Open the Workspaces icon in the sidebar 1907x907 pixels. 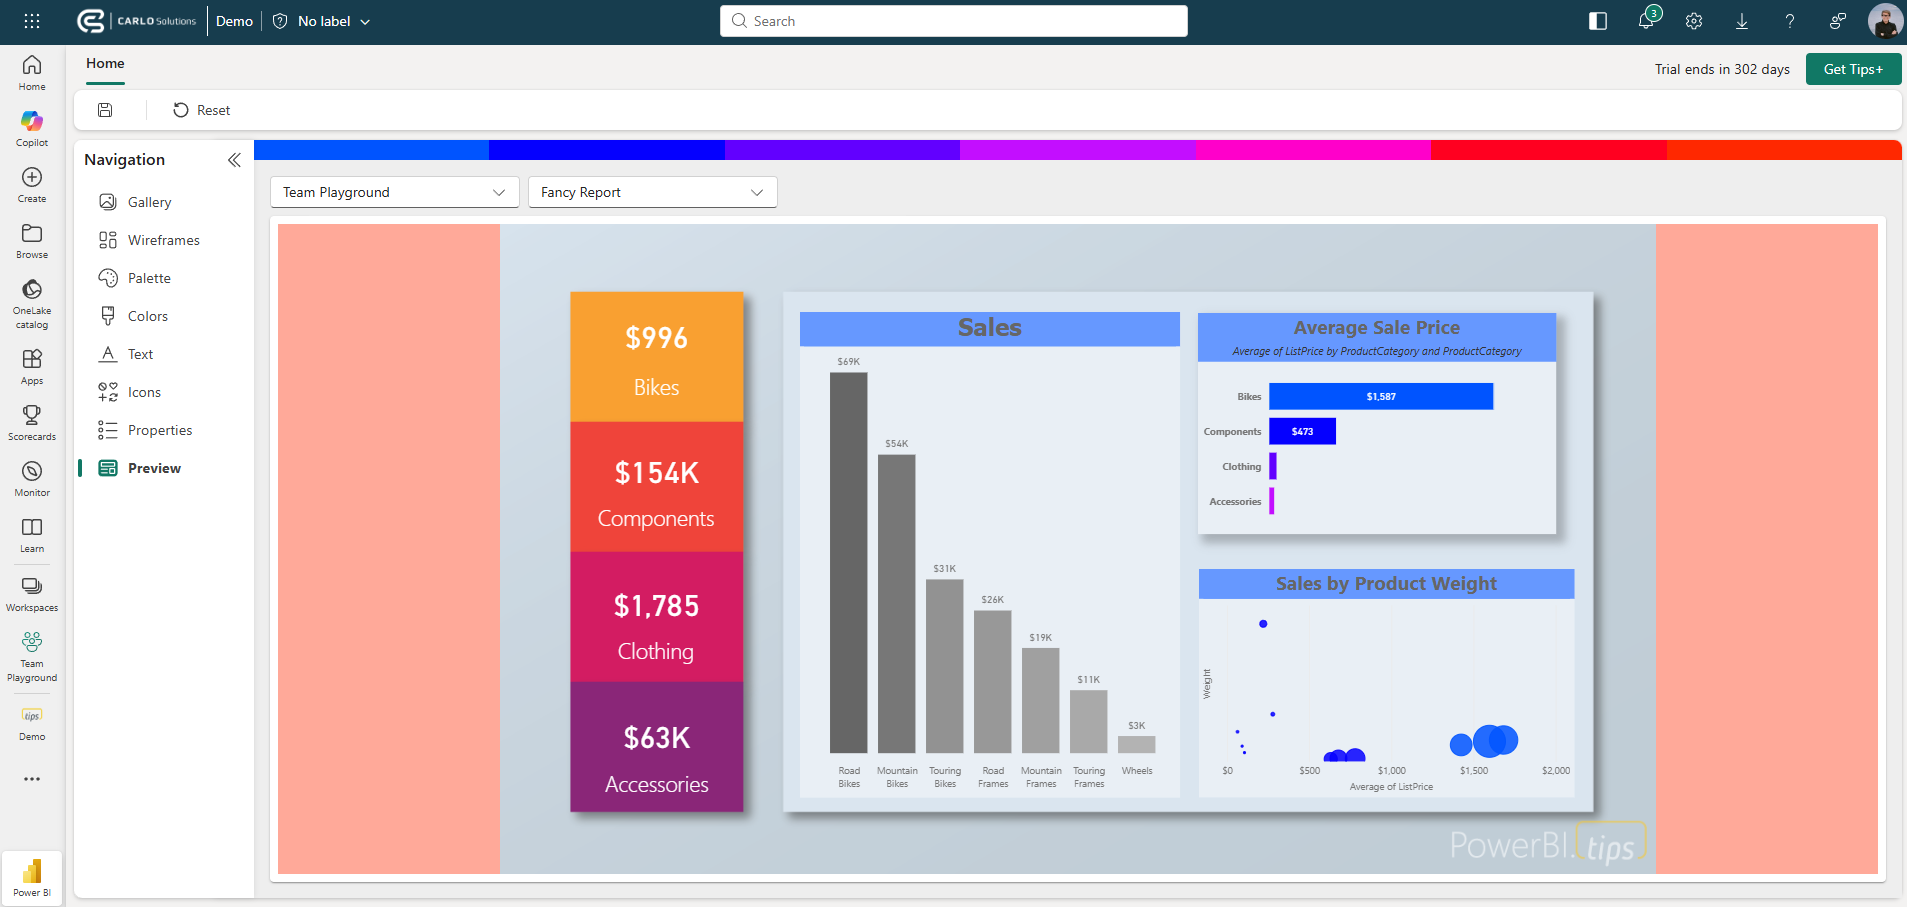coord(31,589)
